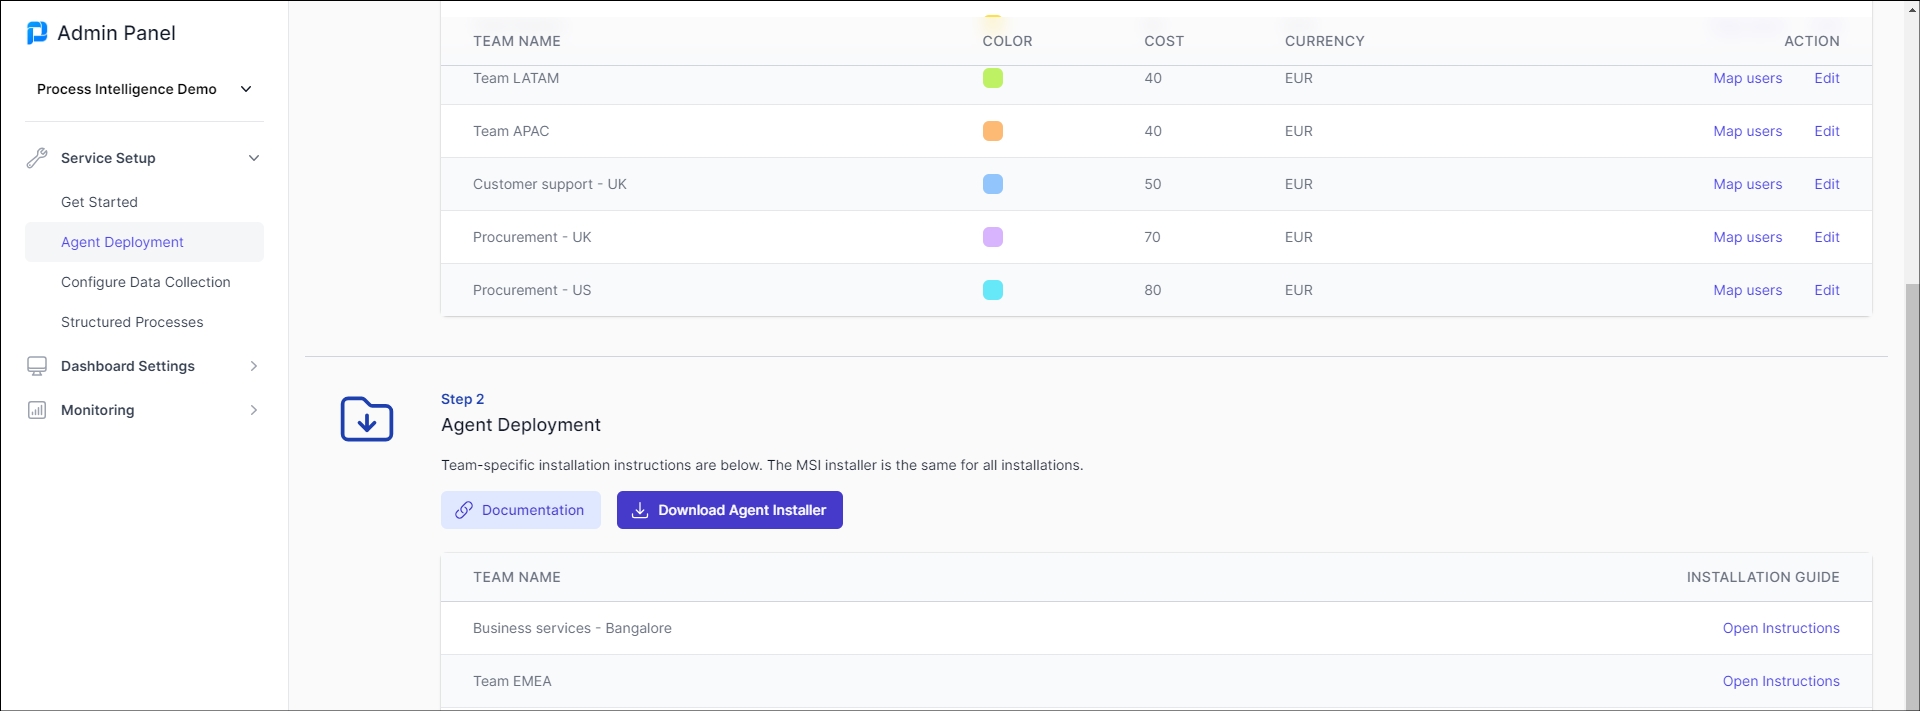Image resolution: width=1920 pixels, height=711 pixels.
Task: Click the Monitoring chart icon
Action: click(37, 410)
